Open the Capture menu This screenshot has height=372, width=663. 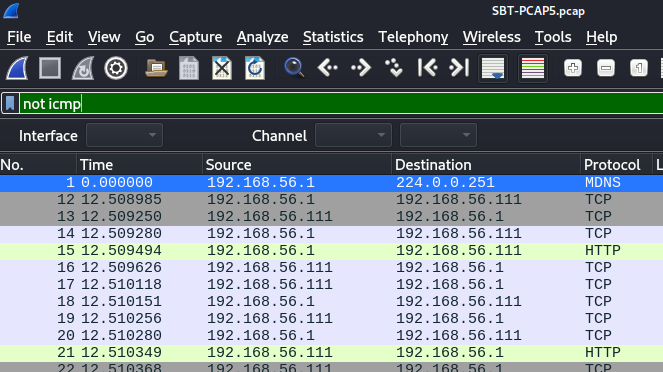click(195, 37)
